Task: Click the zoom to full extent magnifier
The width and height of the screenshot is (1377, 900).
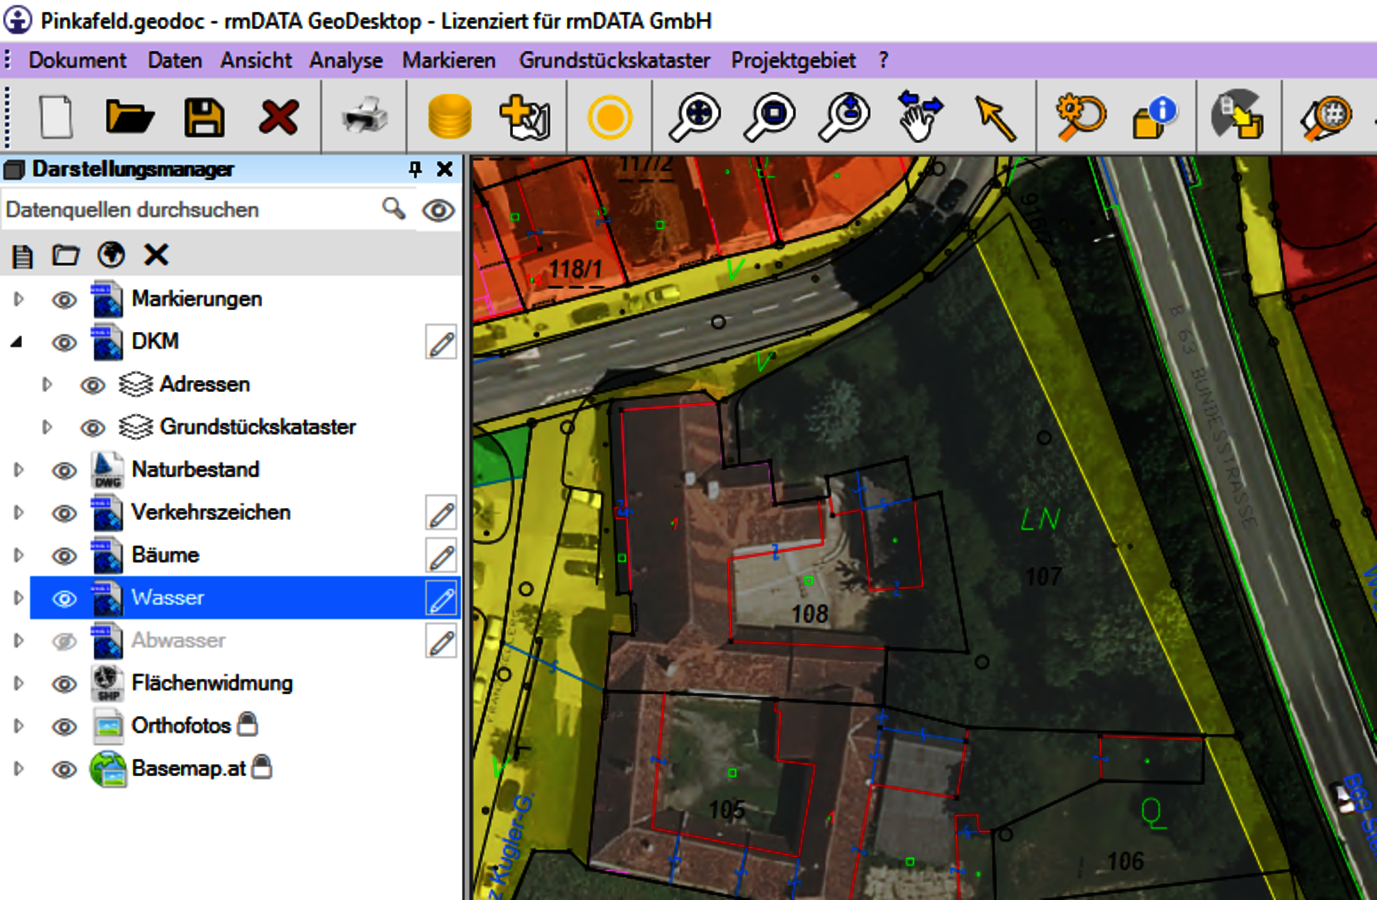Action: coord(695,117)
